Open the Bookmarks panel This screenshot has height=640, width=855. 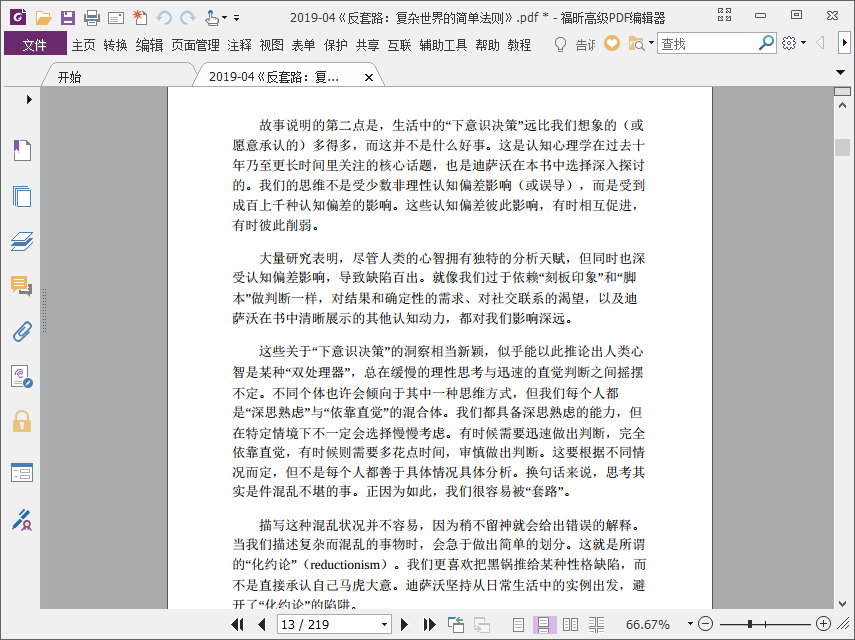[x=22, y=150]
